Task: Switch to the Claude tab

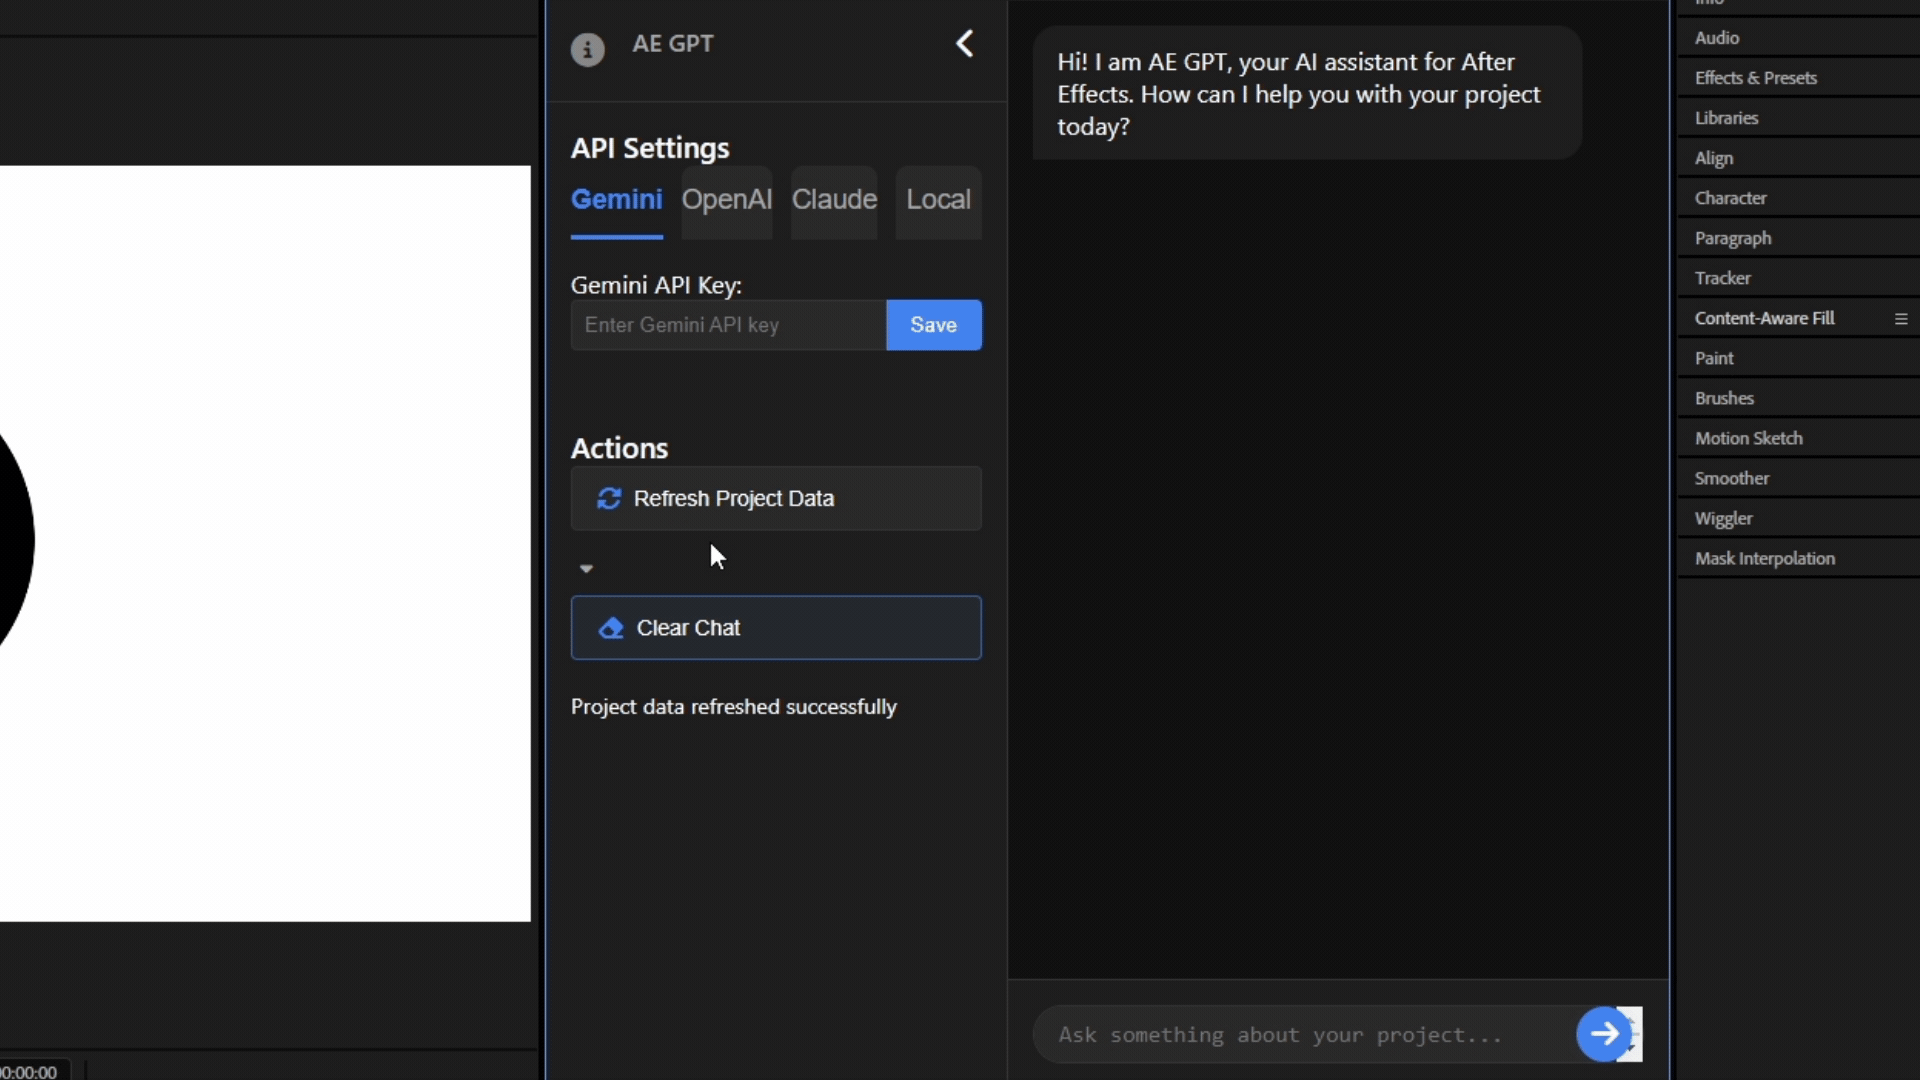Action: click(x=834, y=200)
